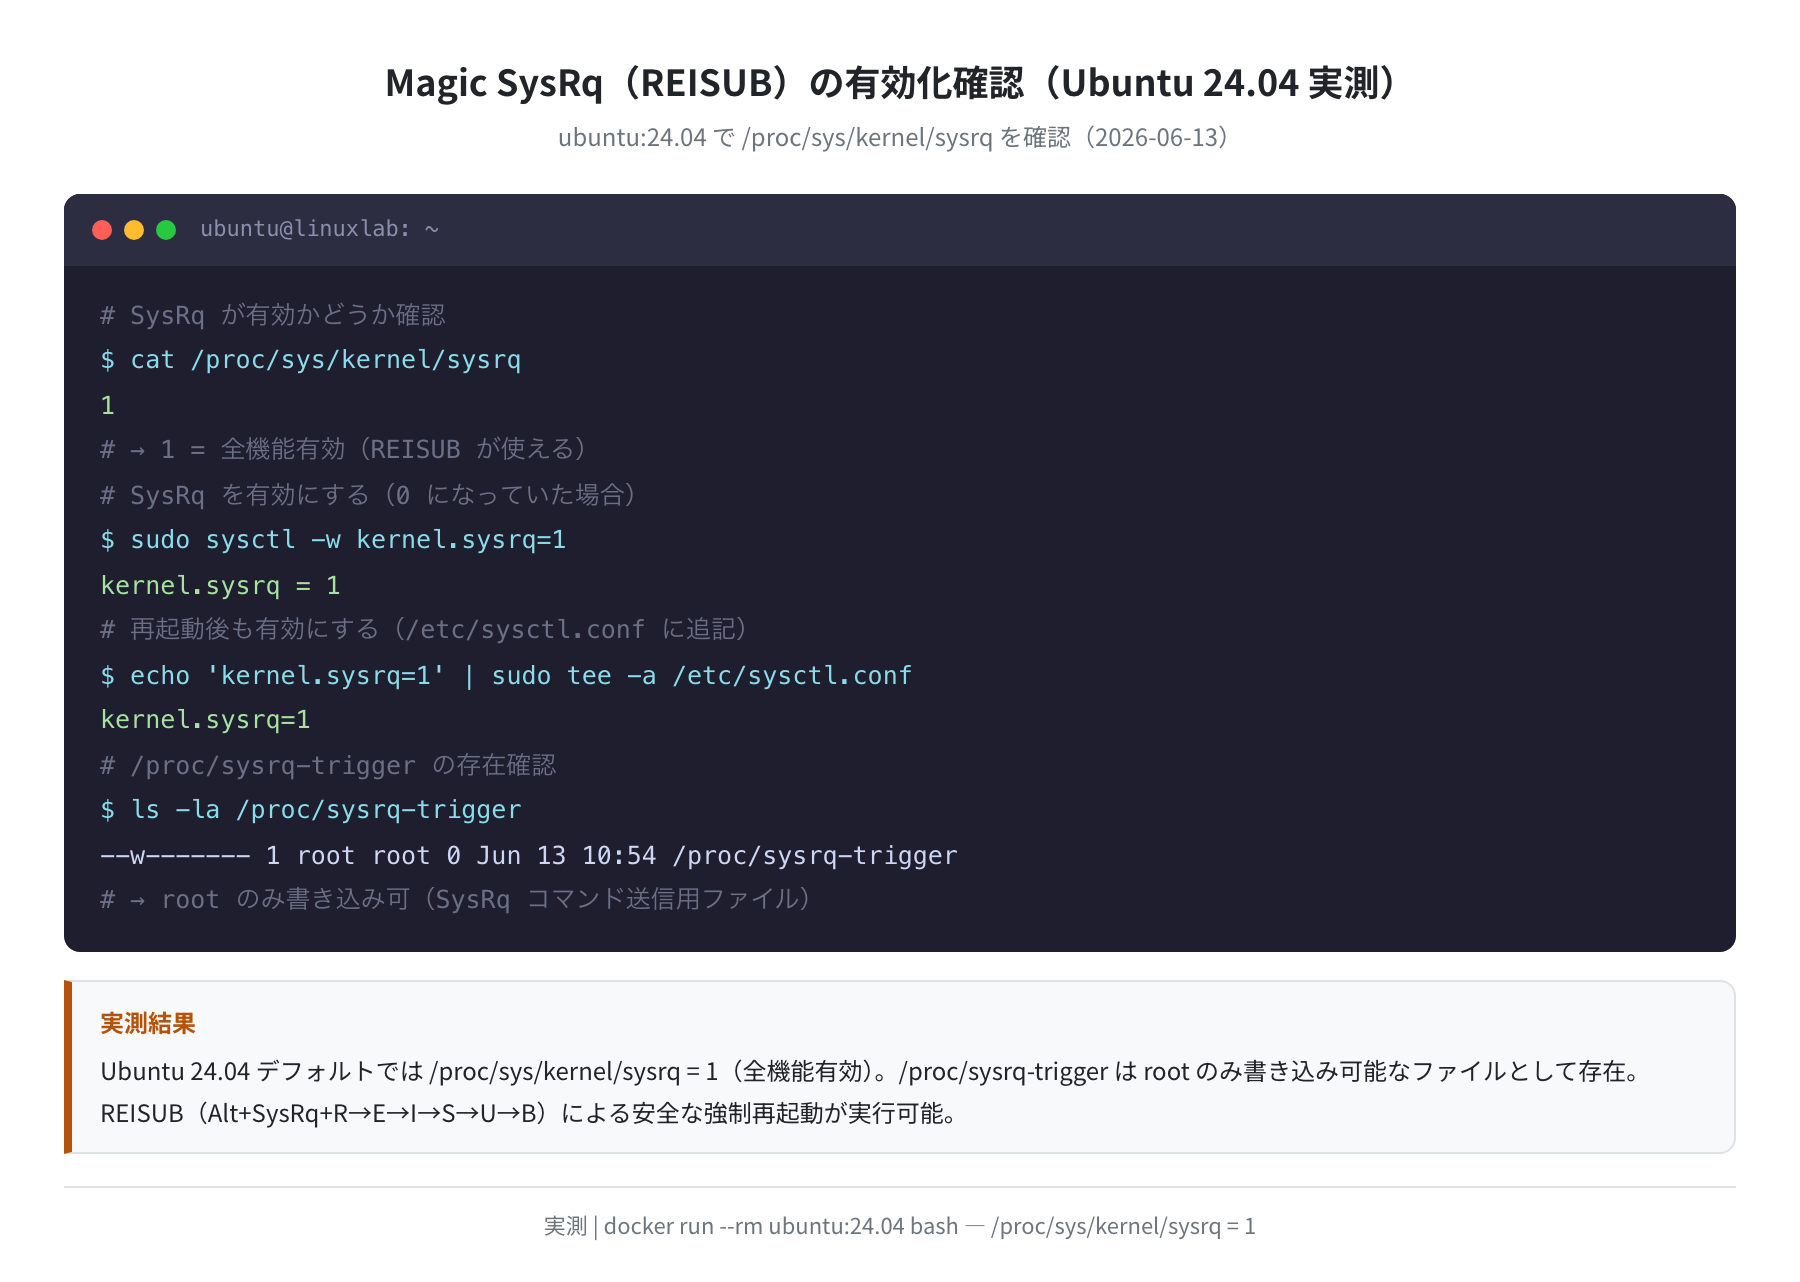Click the yellow minimize dot in terminal title bar

click(134, 230)
